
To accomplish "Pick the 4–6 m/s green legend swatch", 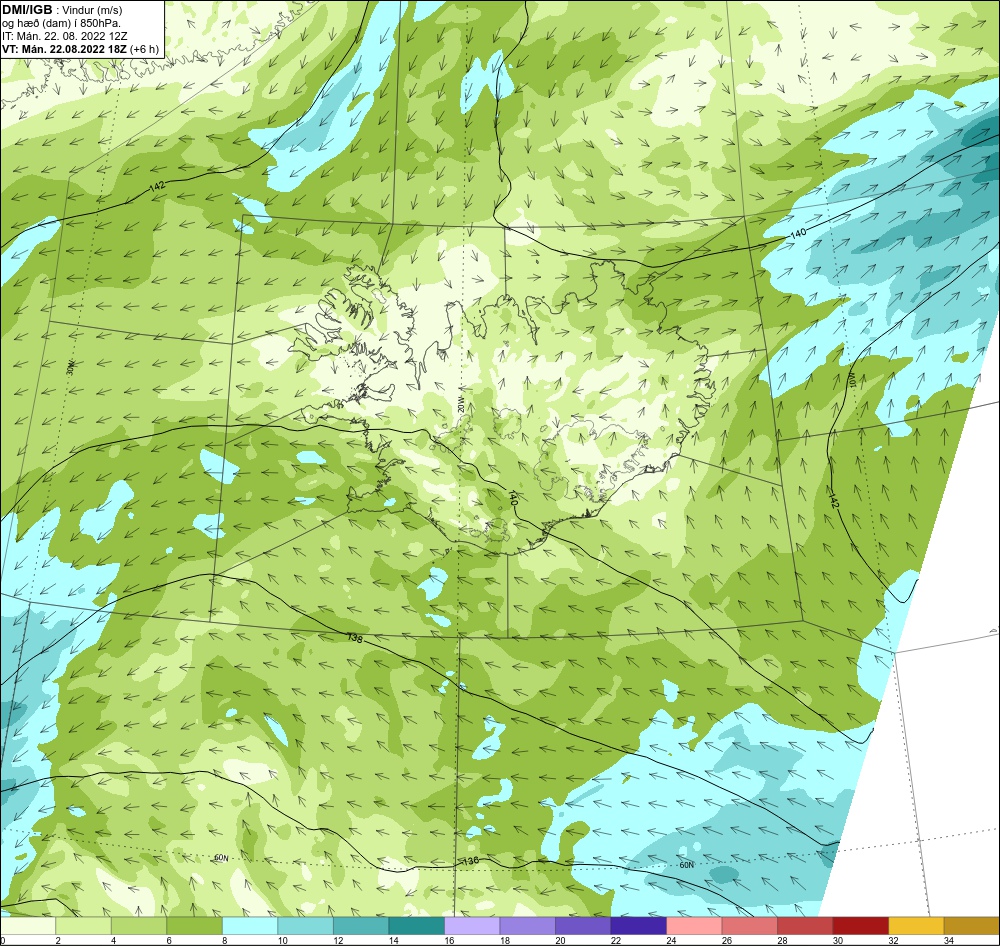I will point(139,925).
